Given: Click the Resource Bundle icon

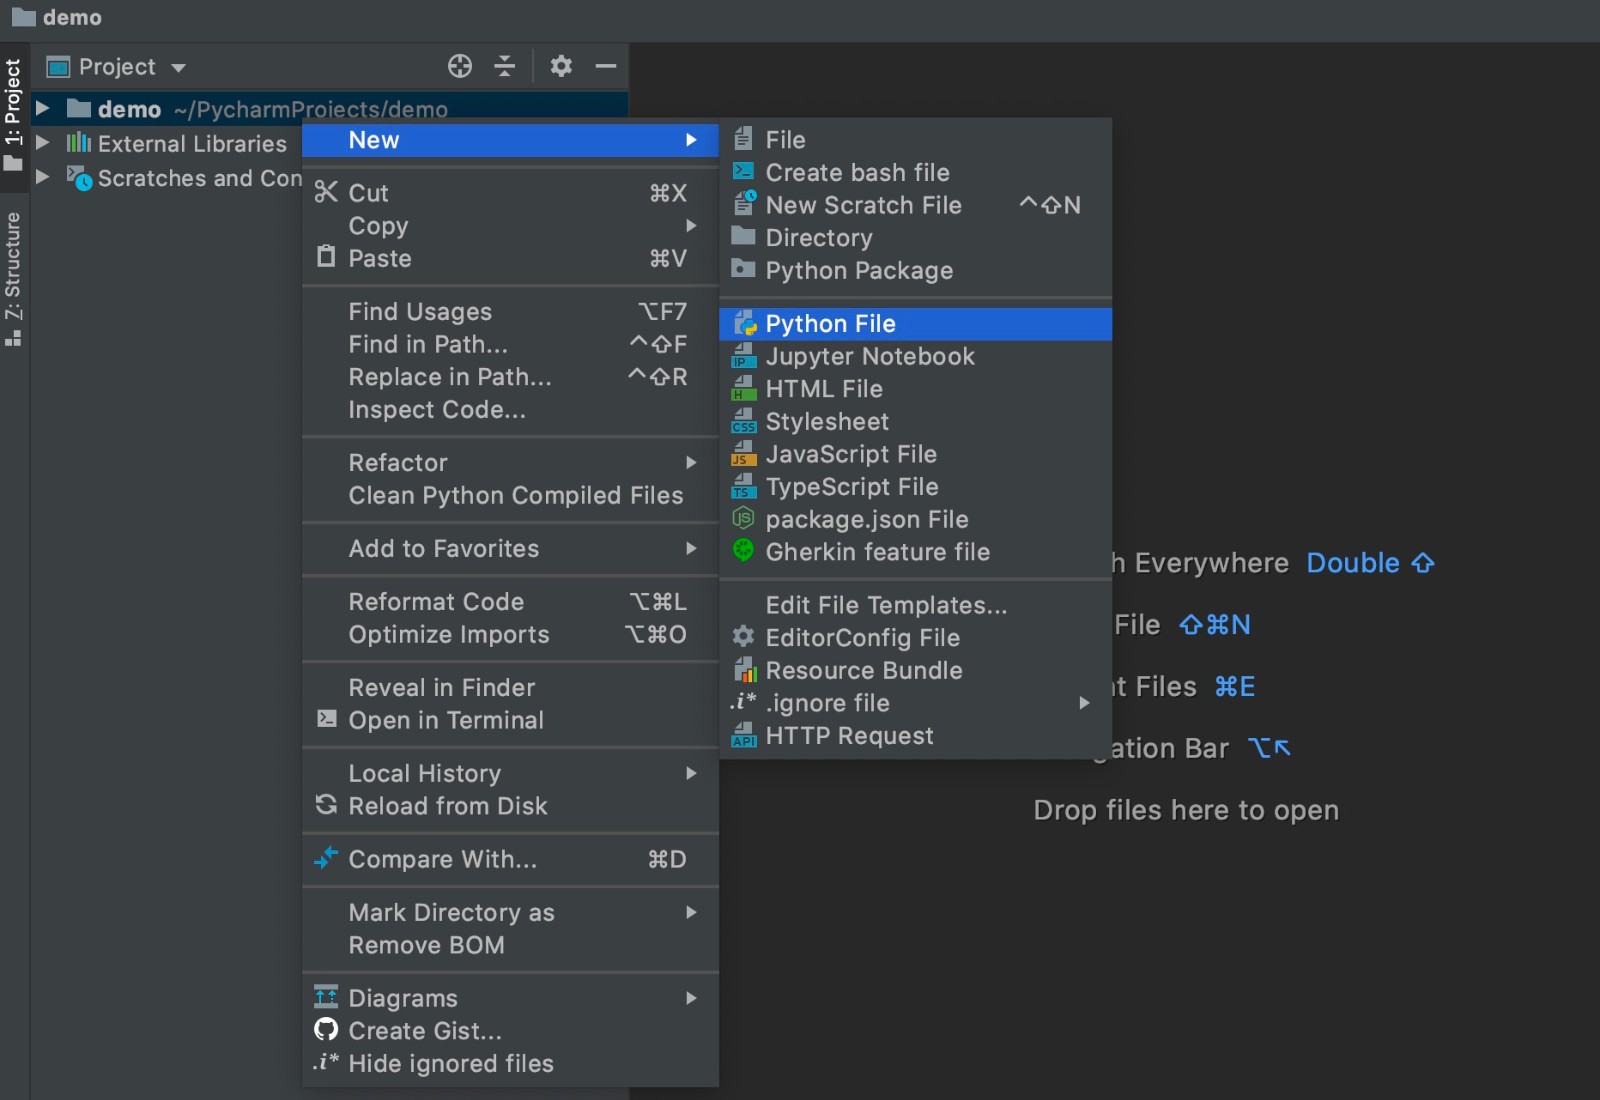Looking at the screenshot, I should [745, 670].
